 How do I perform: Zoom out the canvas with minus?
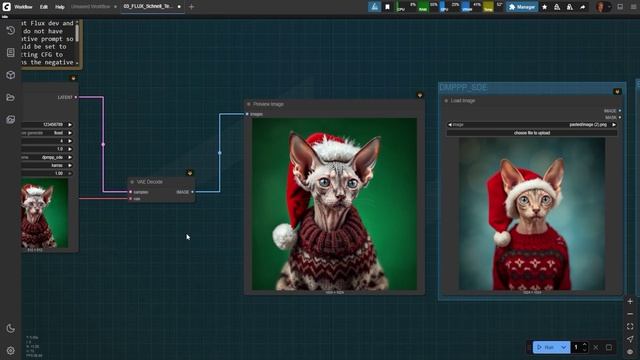click(630, 314)
